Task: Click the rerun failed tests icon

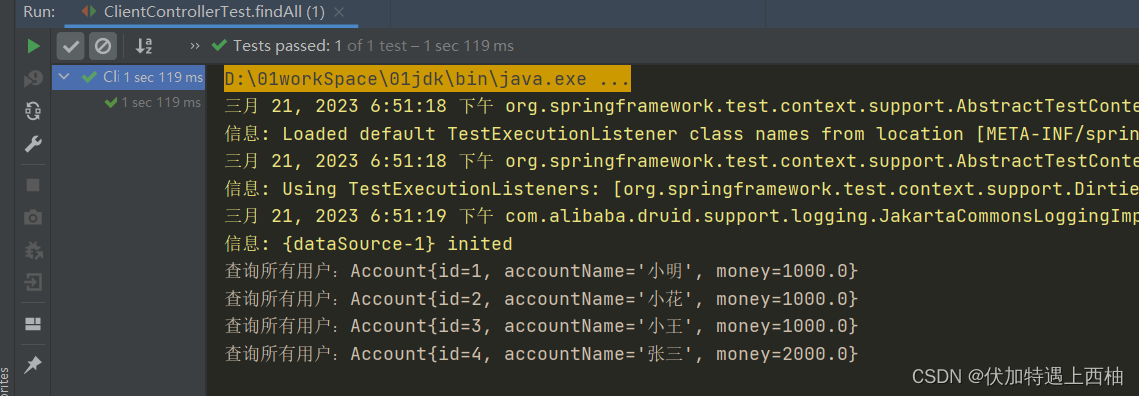Action: 33,78
